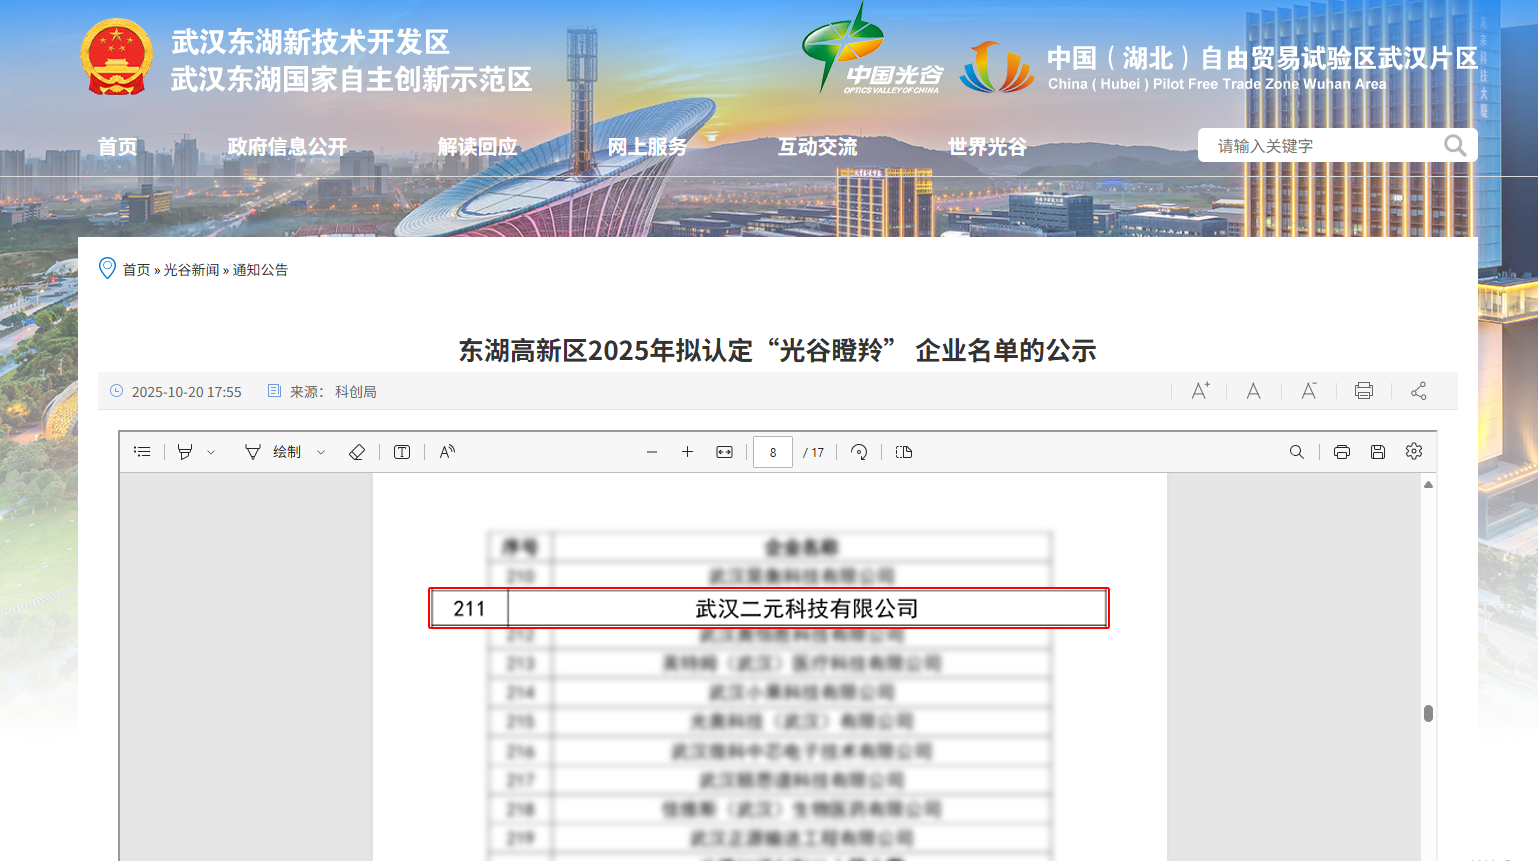Expand the highlighter options dropdown arrow

pyautogui.click(x=211, y=452)
